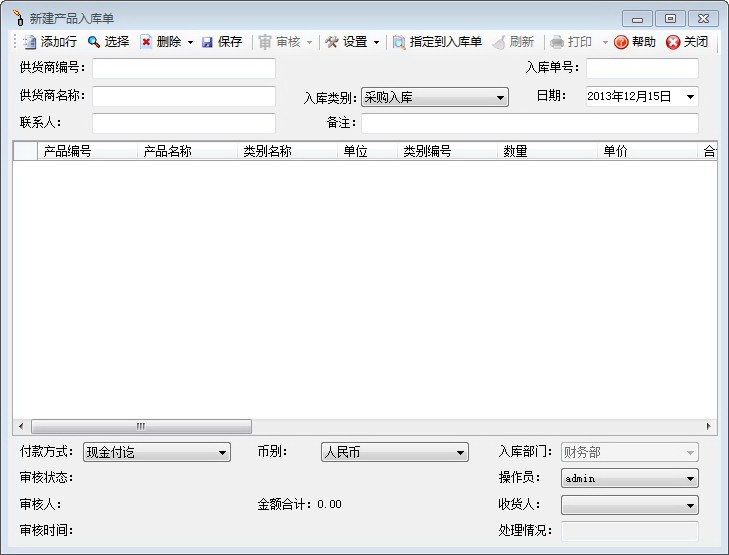Click the 联系人 input field

click(x=184, y=123)
